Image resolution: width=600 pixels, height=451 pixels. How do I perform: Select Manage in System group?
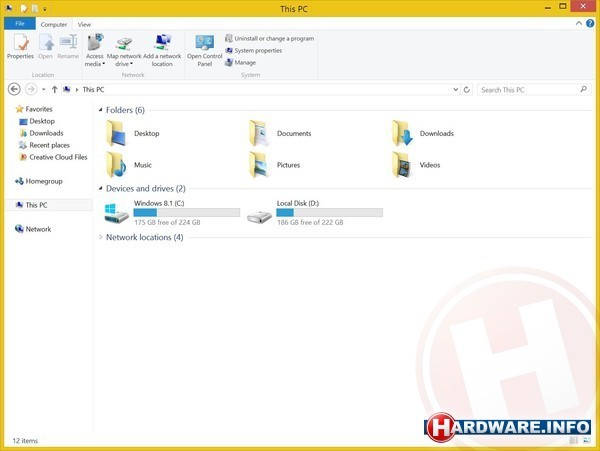(241, 62)
